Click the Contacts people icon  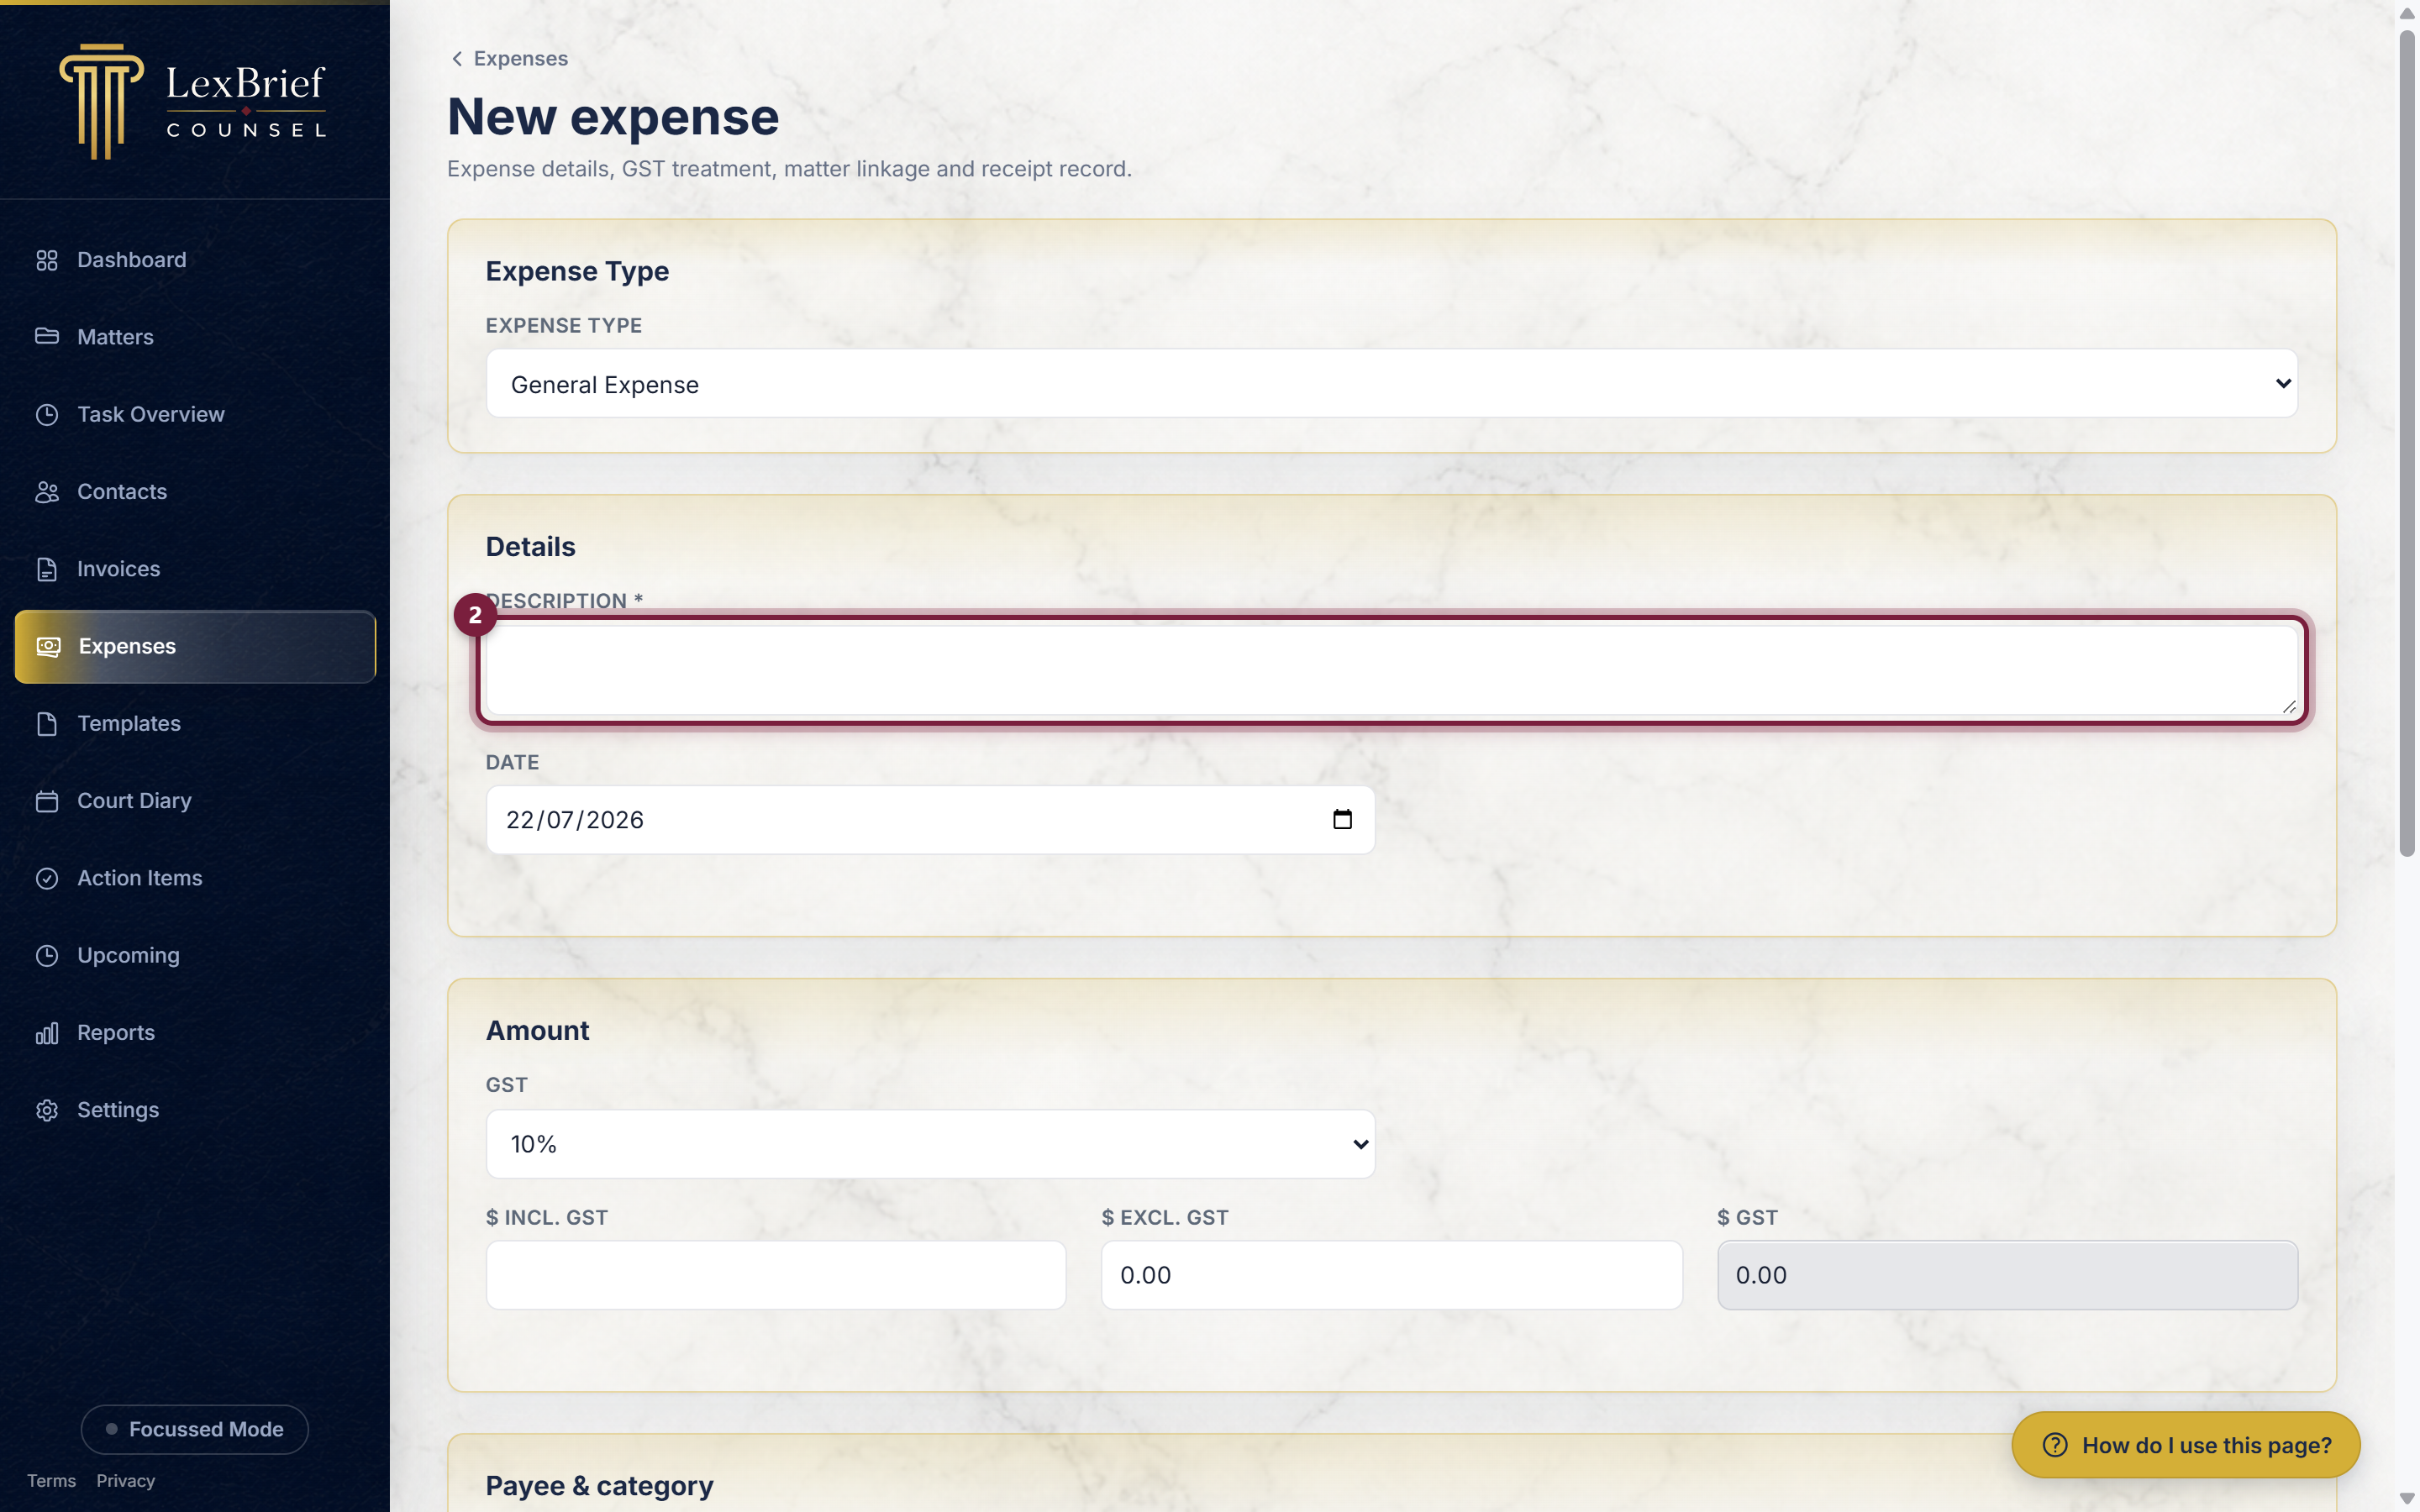[47, 492]
